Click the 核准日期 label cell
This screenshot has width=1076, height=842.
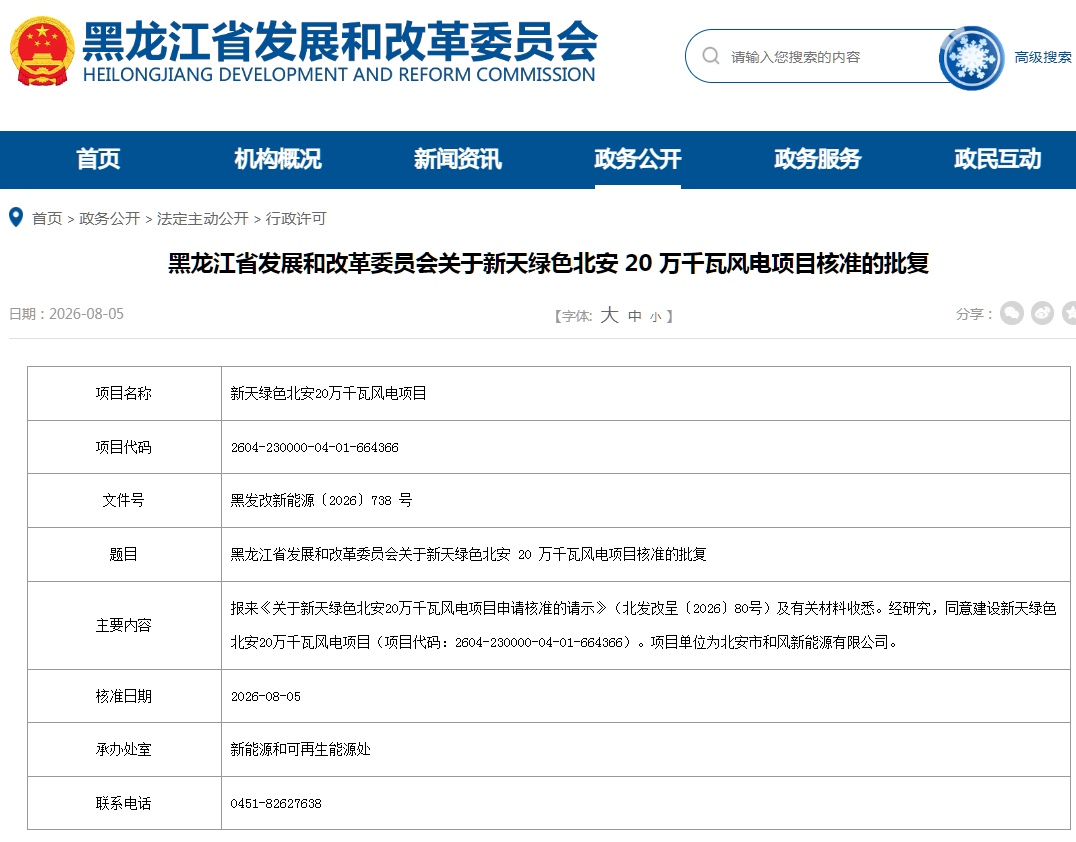pyautogui.click(x=124, y=696)
